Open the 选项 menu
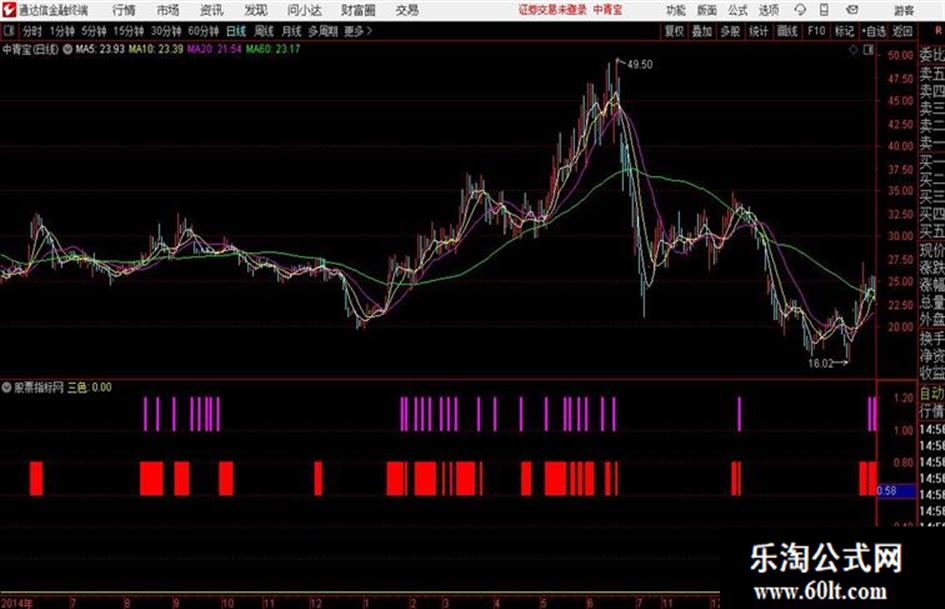 769,10
